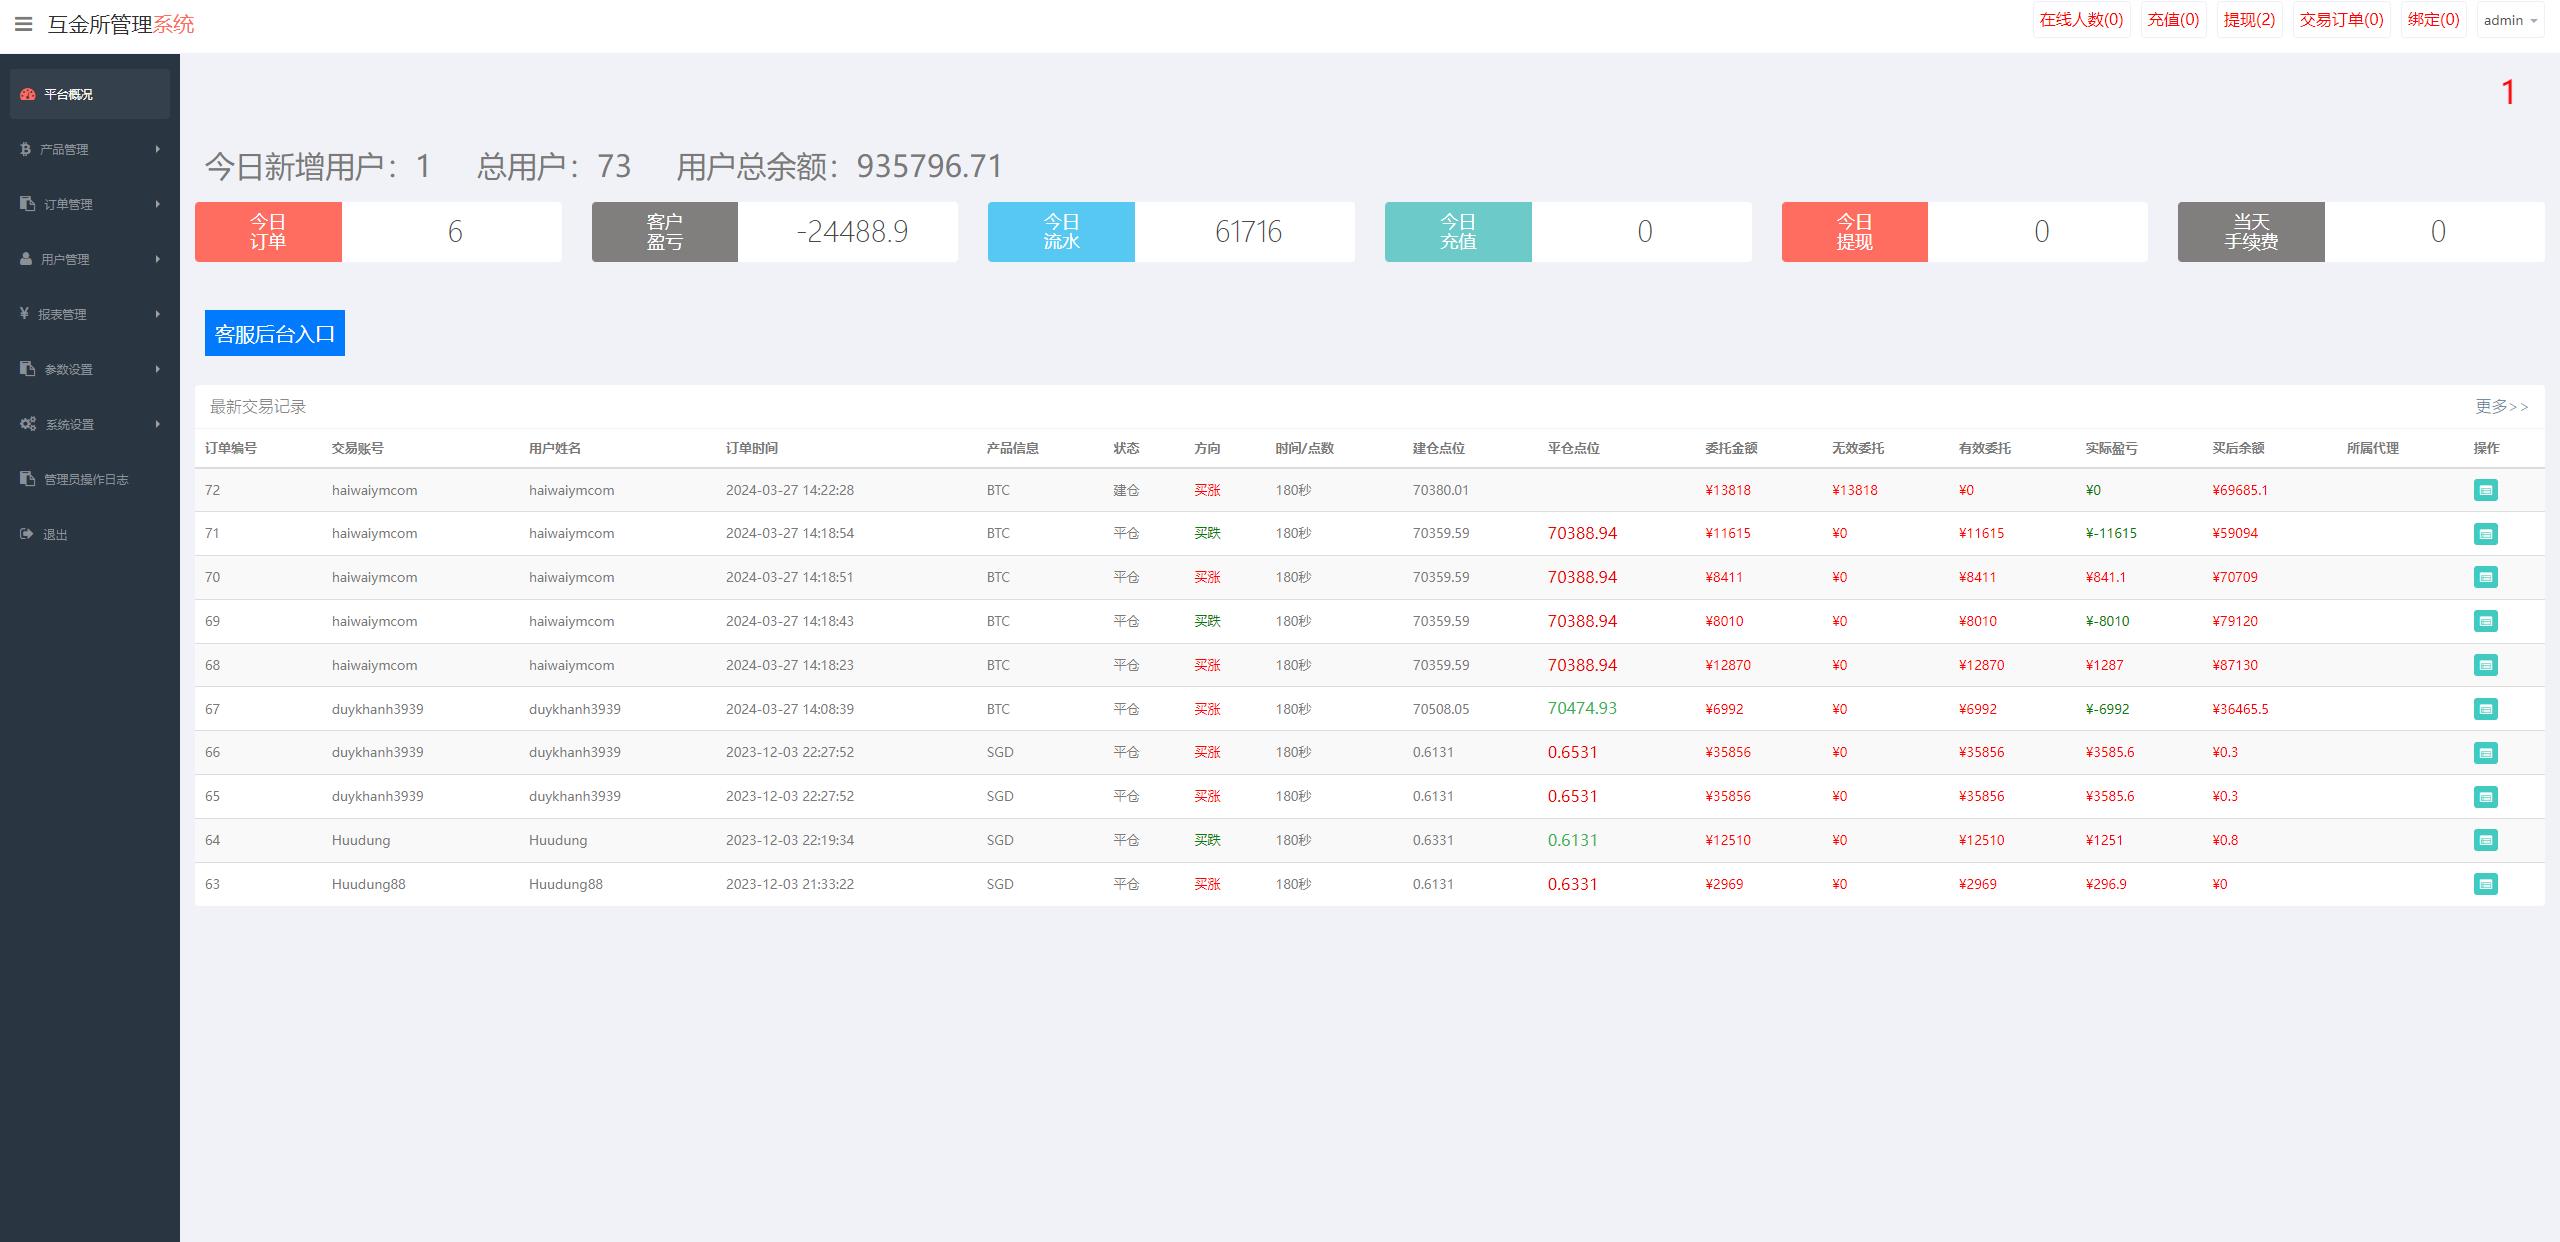Click the bitcoin icon for 产品管理

25,149
